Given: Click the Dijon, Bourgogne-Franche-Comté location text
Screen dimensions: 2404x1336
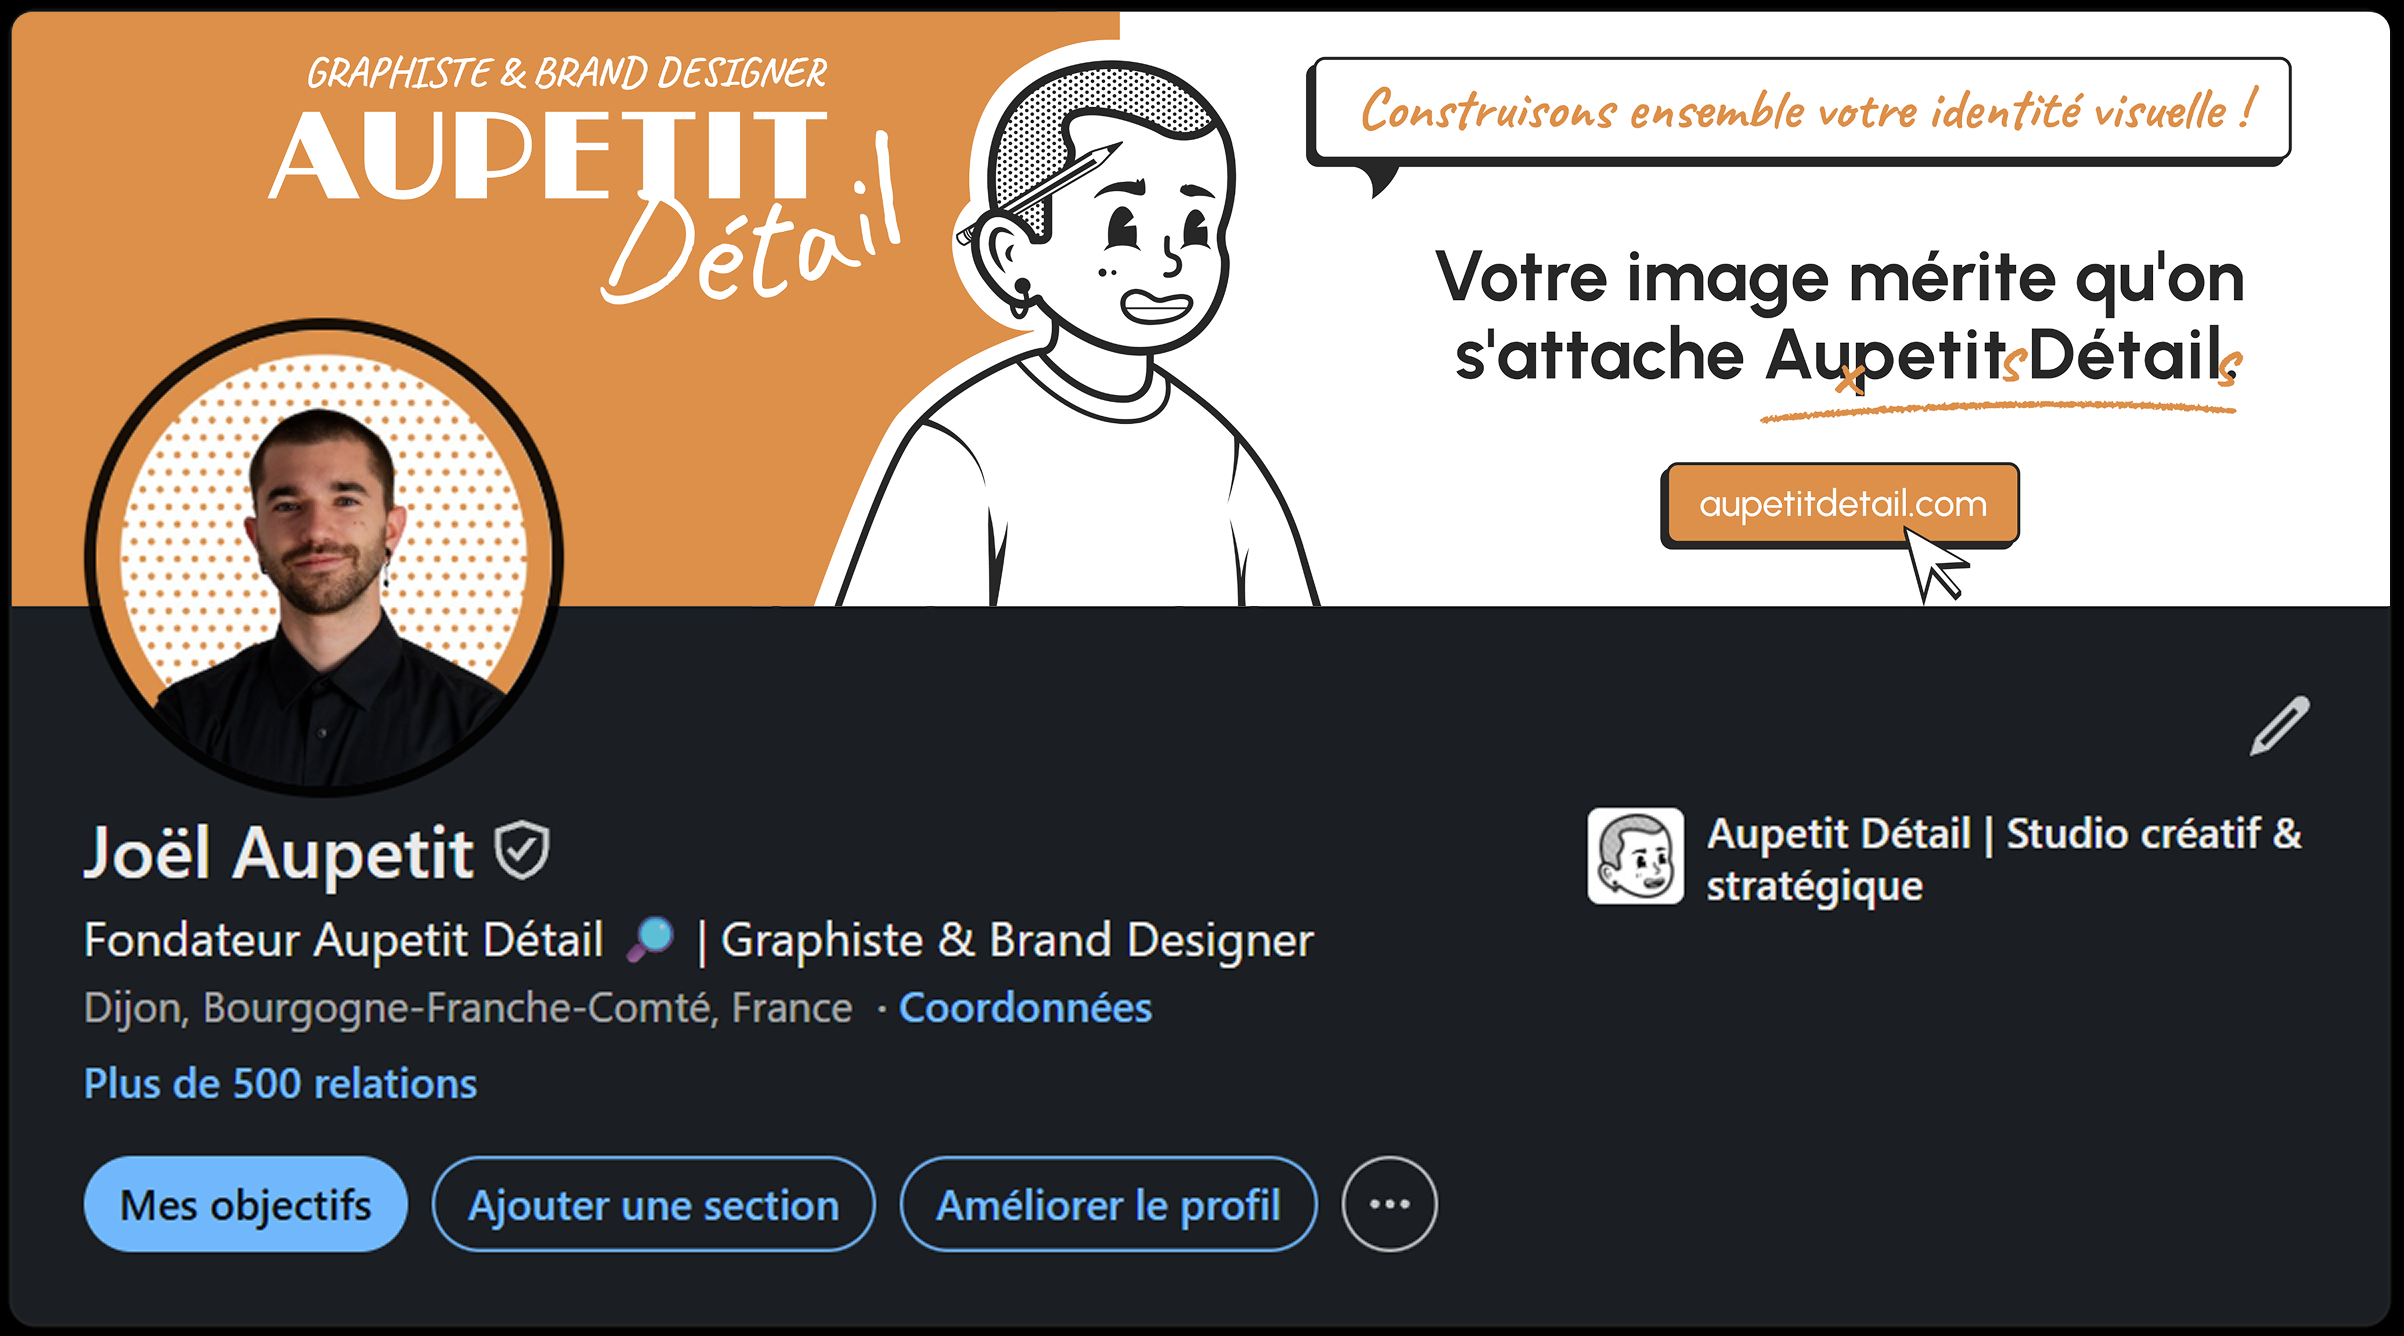Looking at the screenshot, I should click(x=468, y=1008).
